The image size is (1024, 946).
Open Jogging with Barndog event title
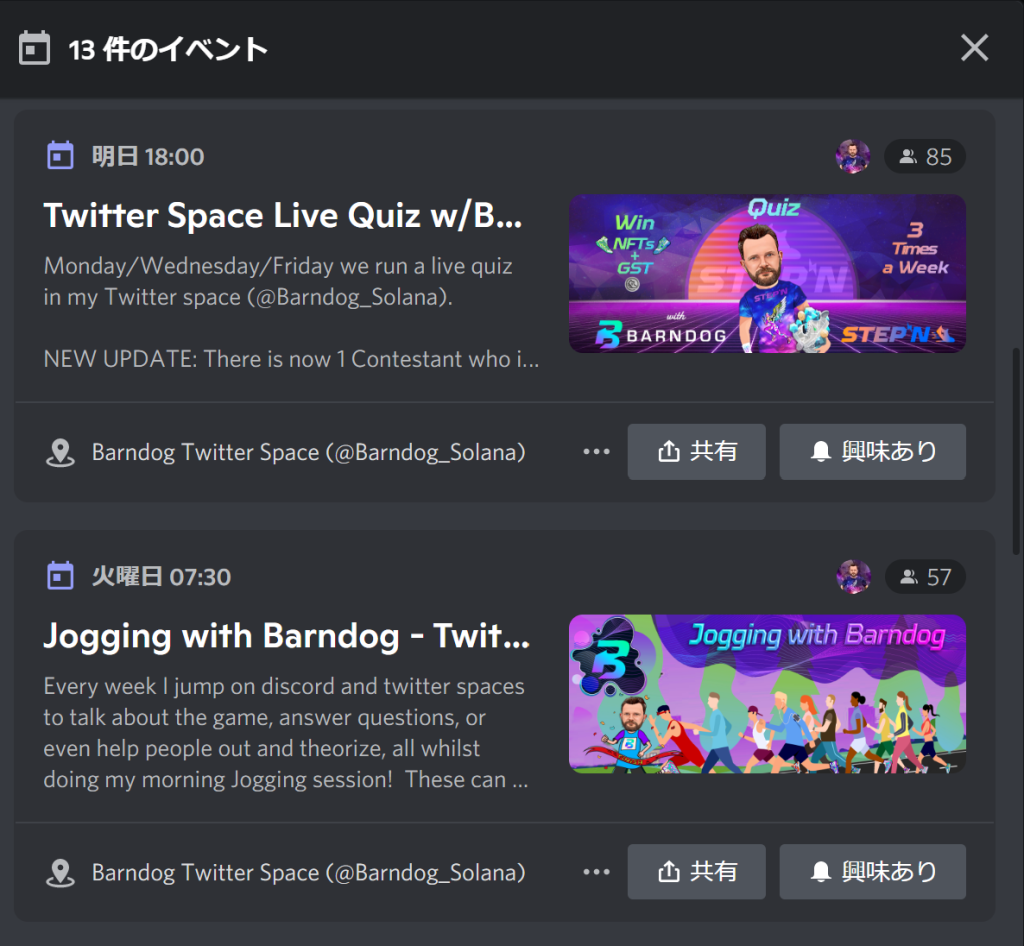(287, 635)
